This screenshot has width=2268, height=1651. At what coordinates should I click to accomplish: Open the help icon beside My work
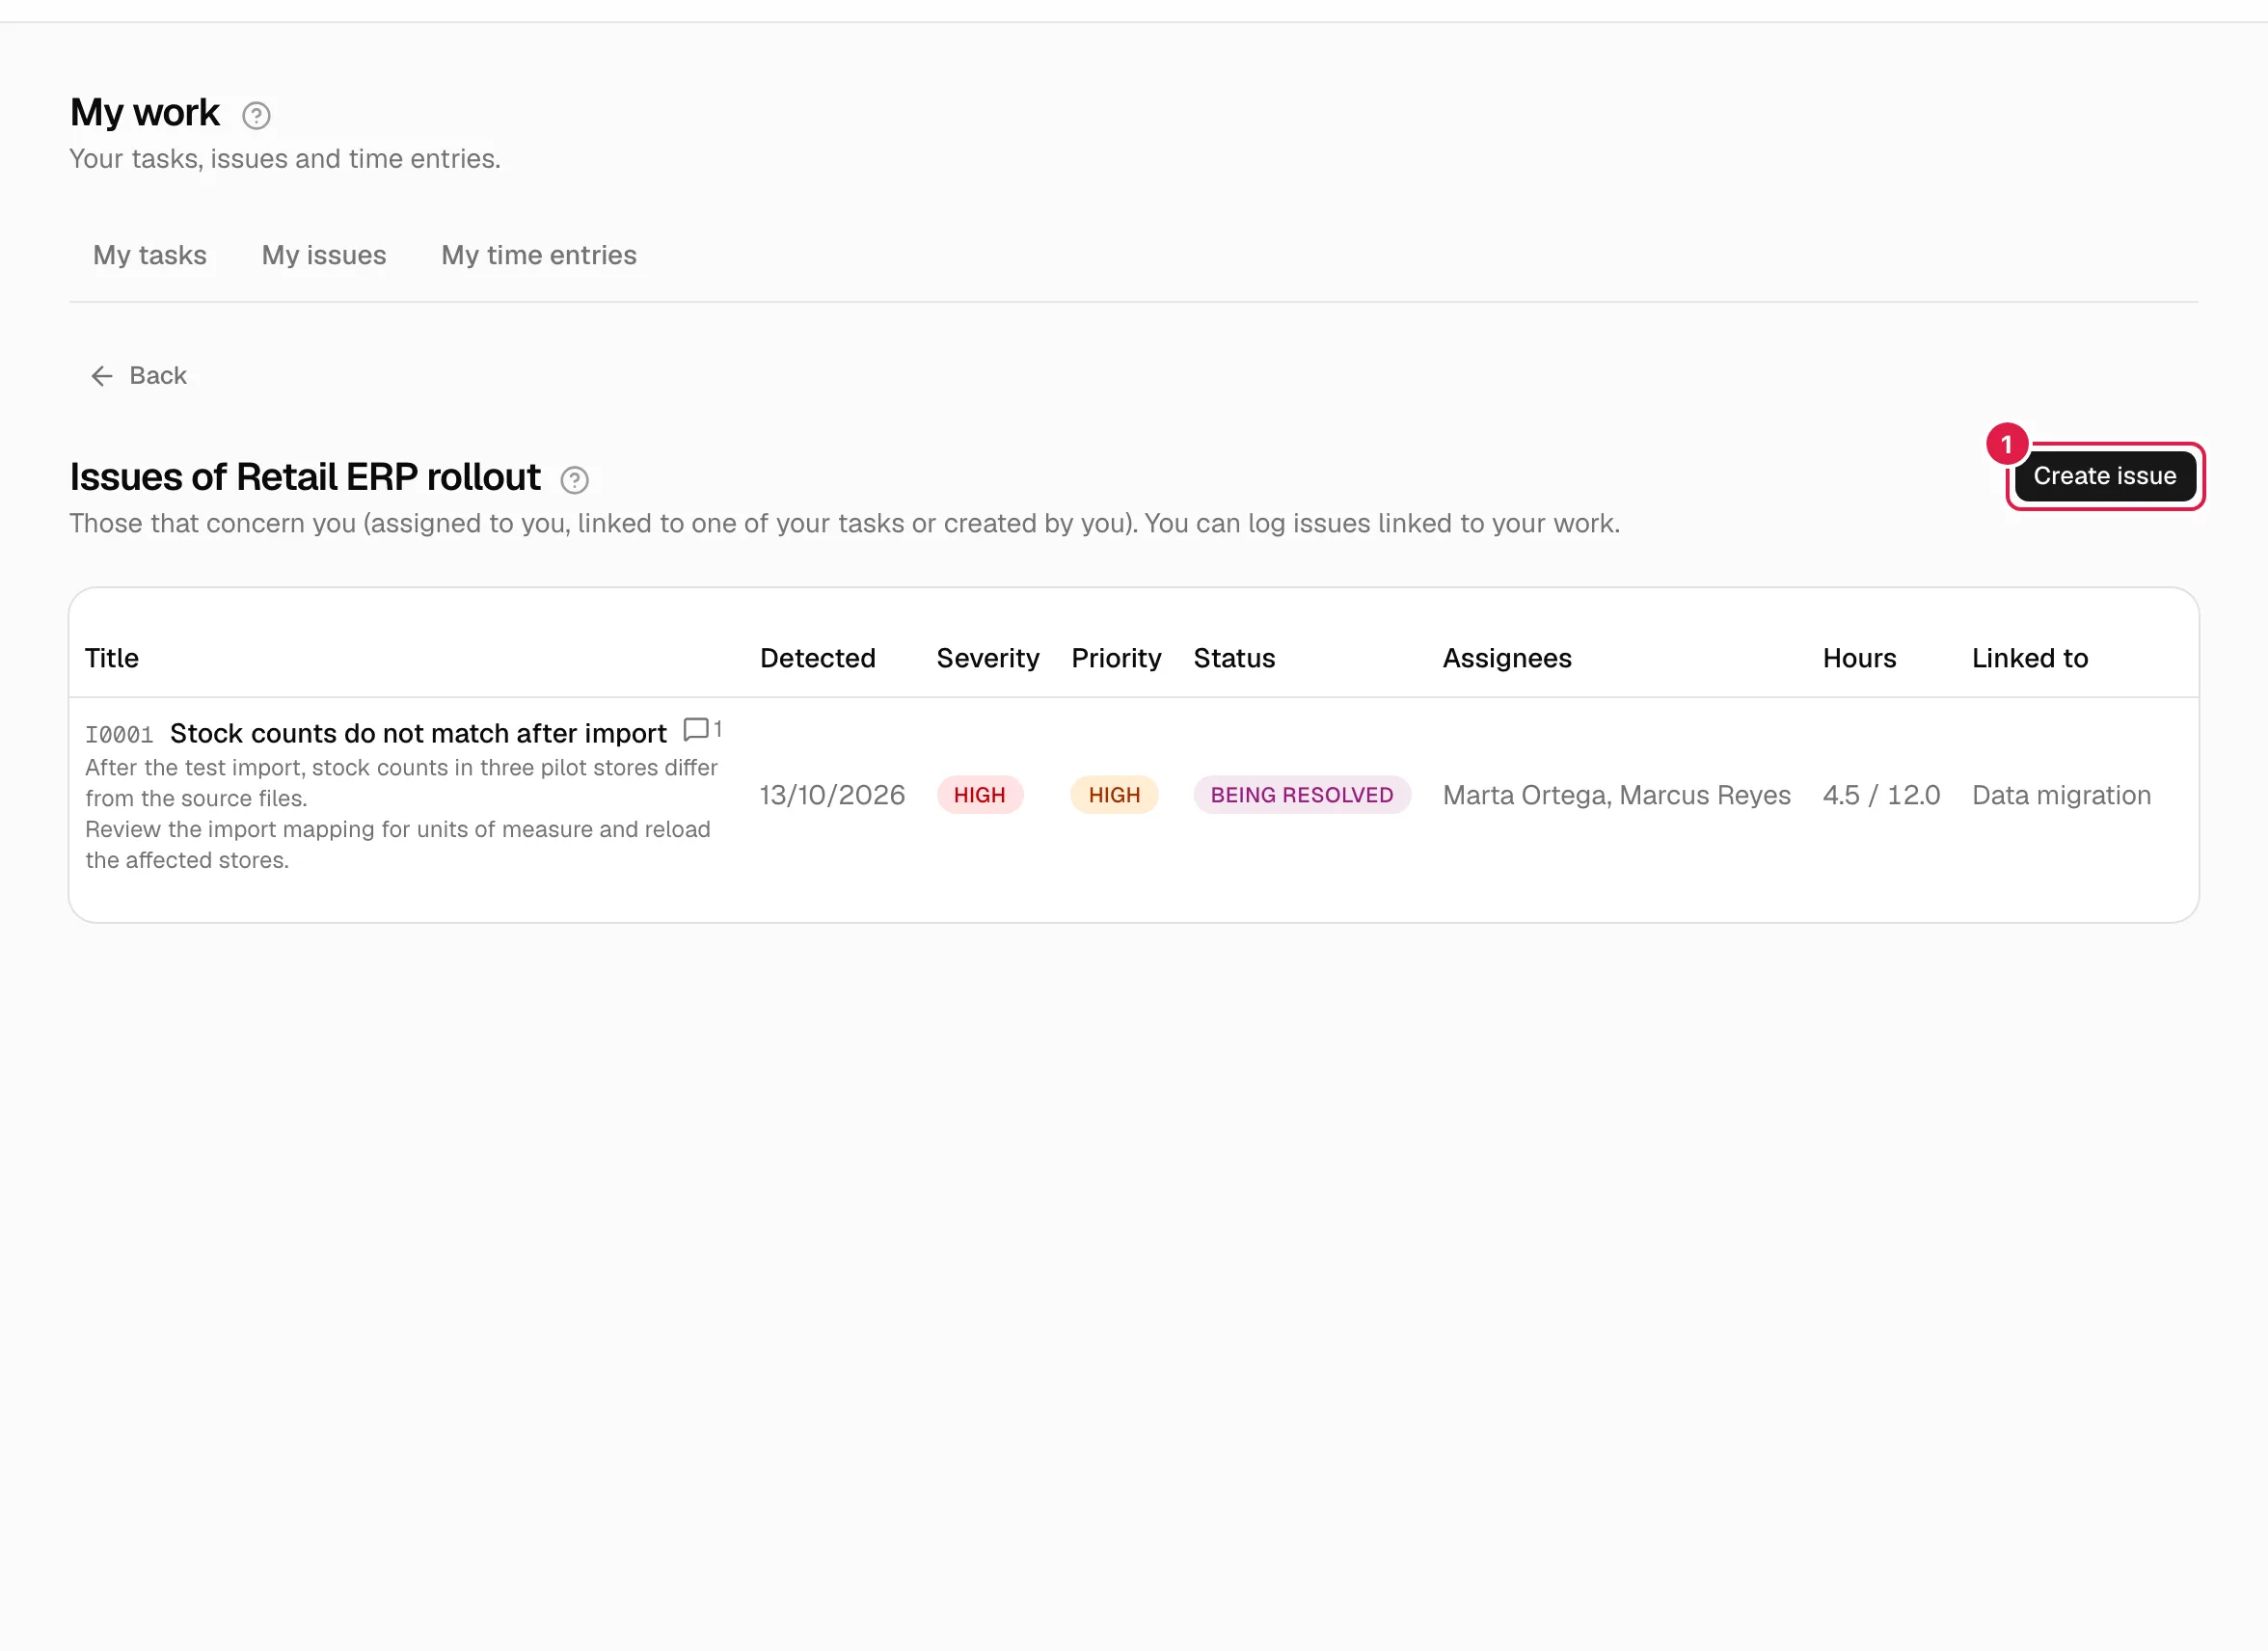[256, 116]
